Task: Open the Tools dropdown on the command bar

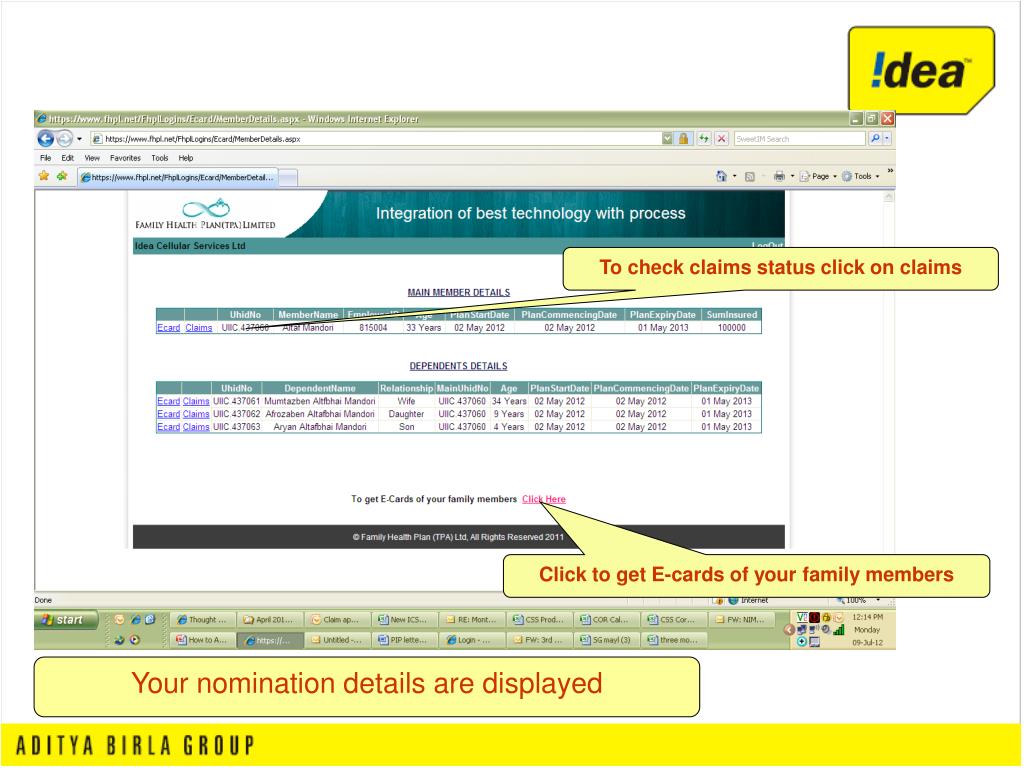Action: 862,176
